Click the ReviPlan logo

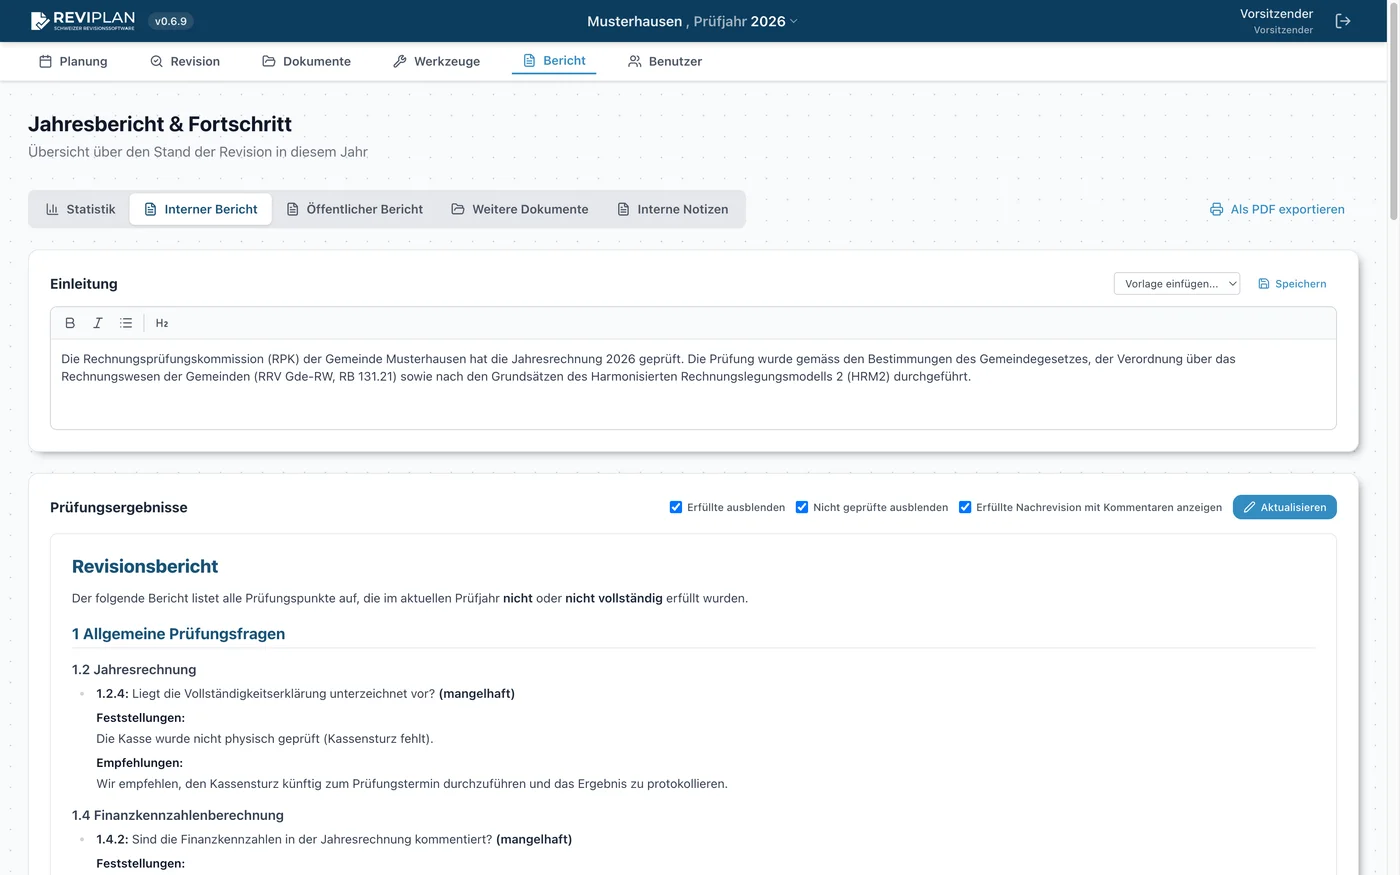click(x=83, y=21)
